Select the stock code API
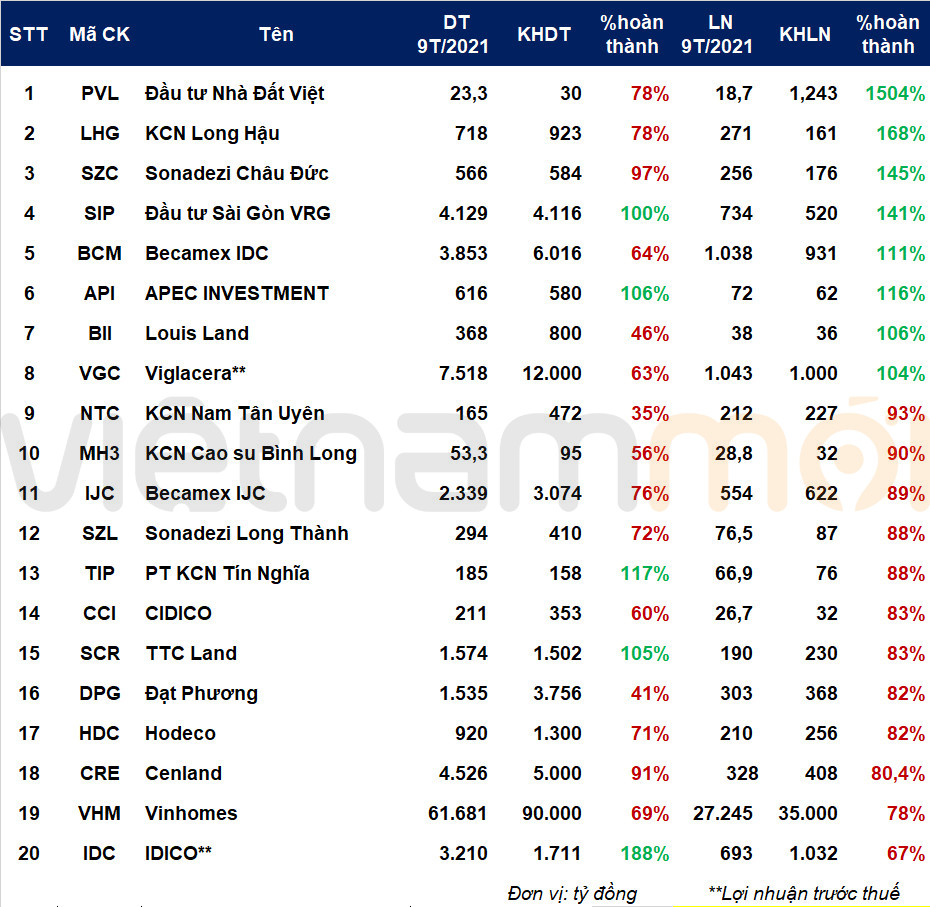This screenshot has width=930, height=907. point(99,293)
